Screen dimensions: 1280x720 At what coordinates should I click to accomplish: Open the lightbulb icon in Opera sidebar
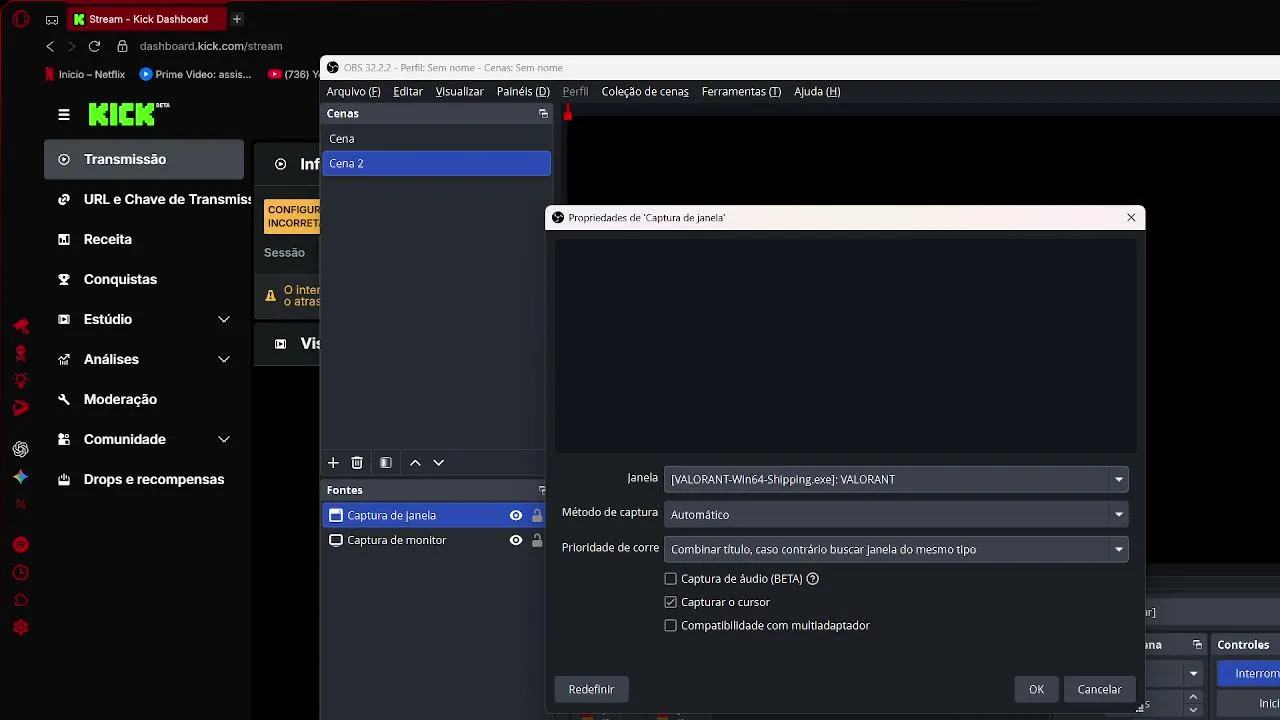coord(20,380)
